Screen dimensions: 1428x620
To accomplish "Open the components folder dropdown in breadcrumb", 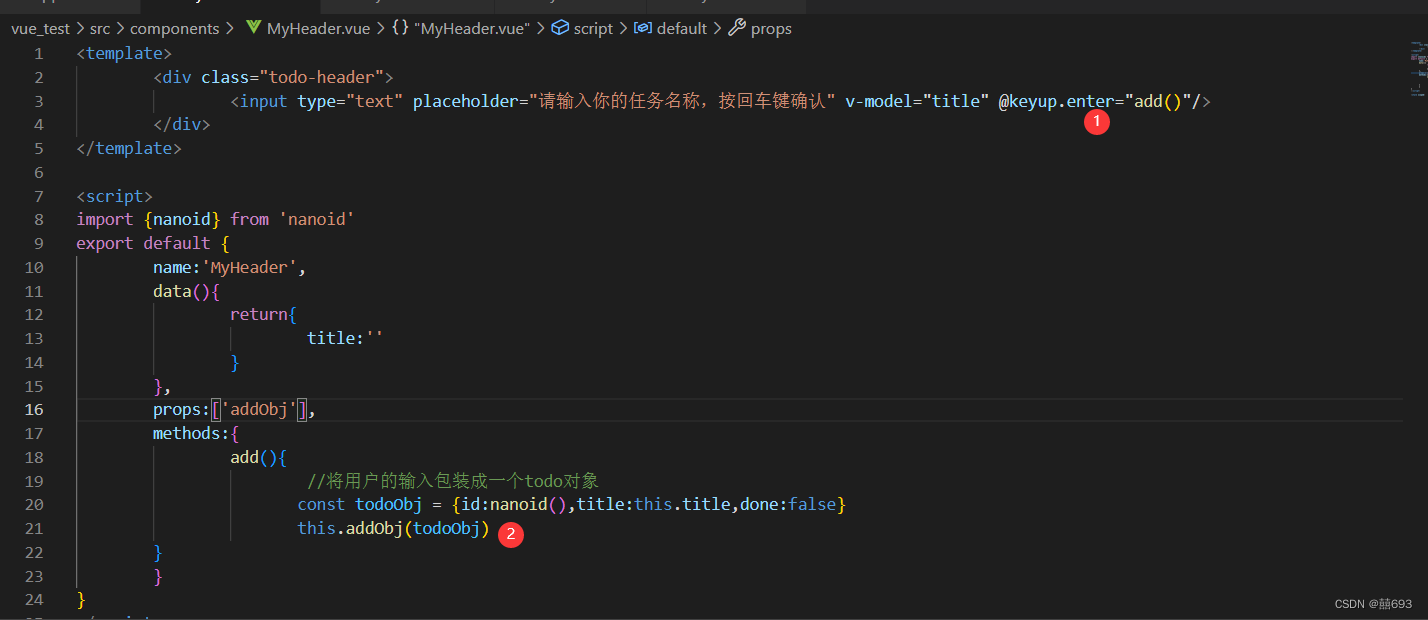I will [x=175, y=28].
